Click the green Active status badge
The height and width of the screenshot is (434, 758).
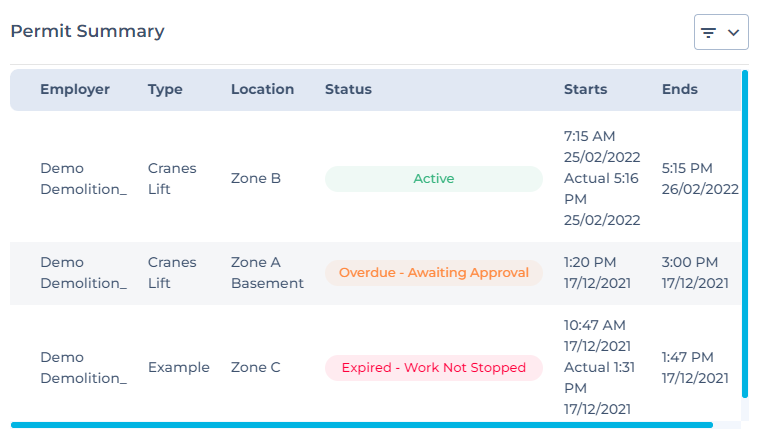(433, 179)
